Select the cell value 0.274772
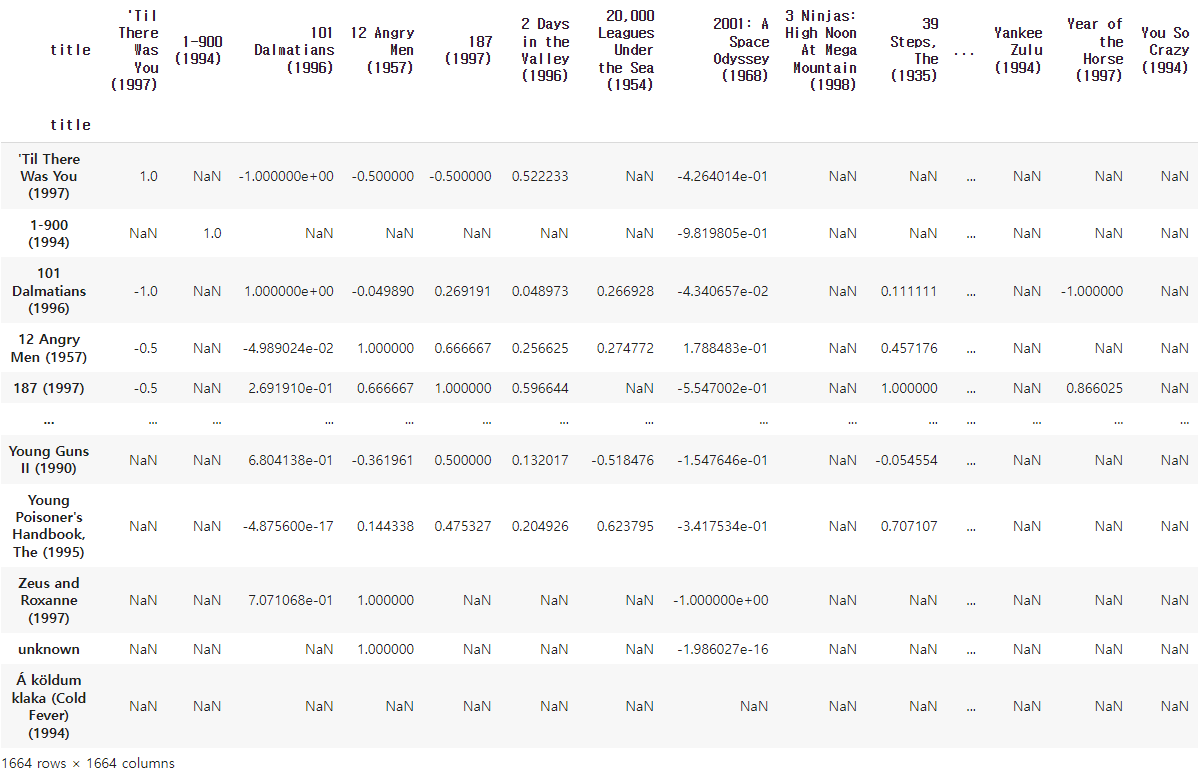This screenshot has width=1198, height=770. [626, 348]
